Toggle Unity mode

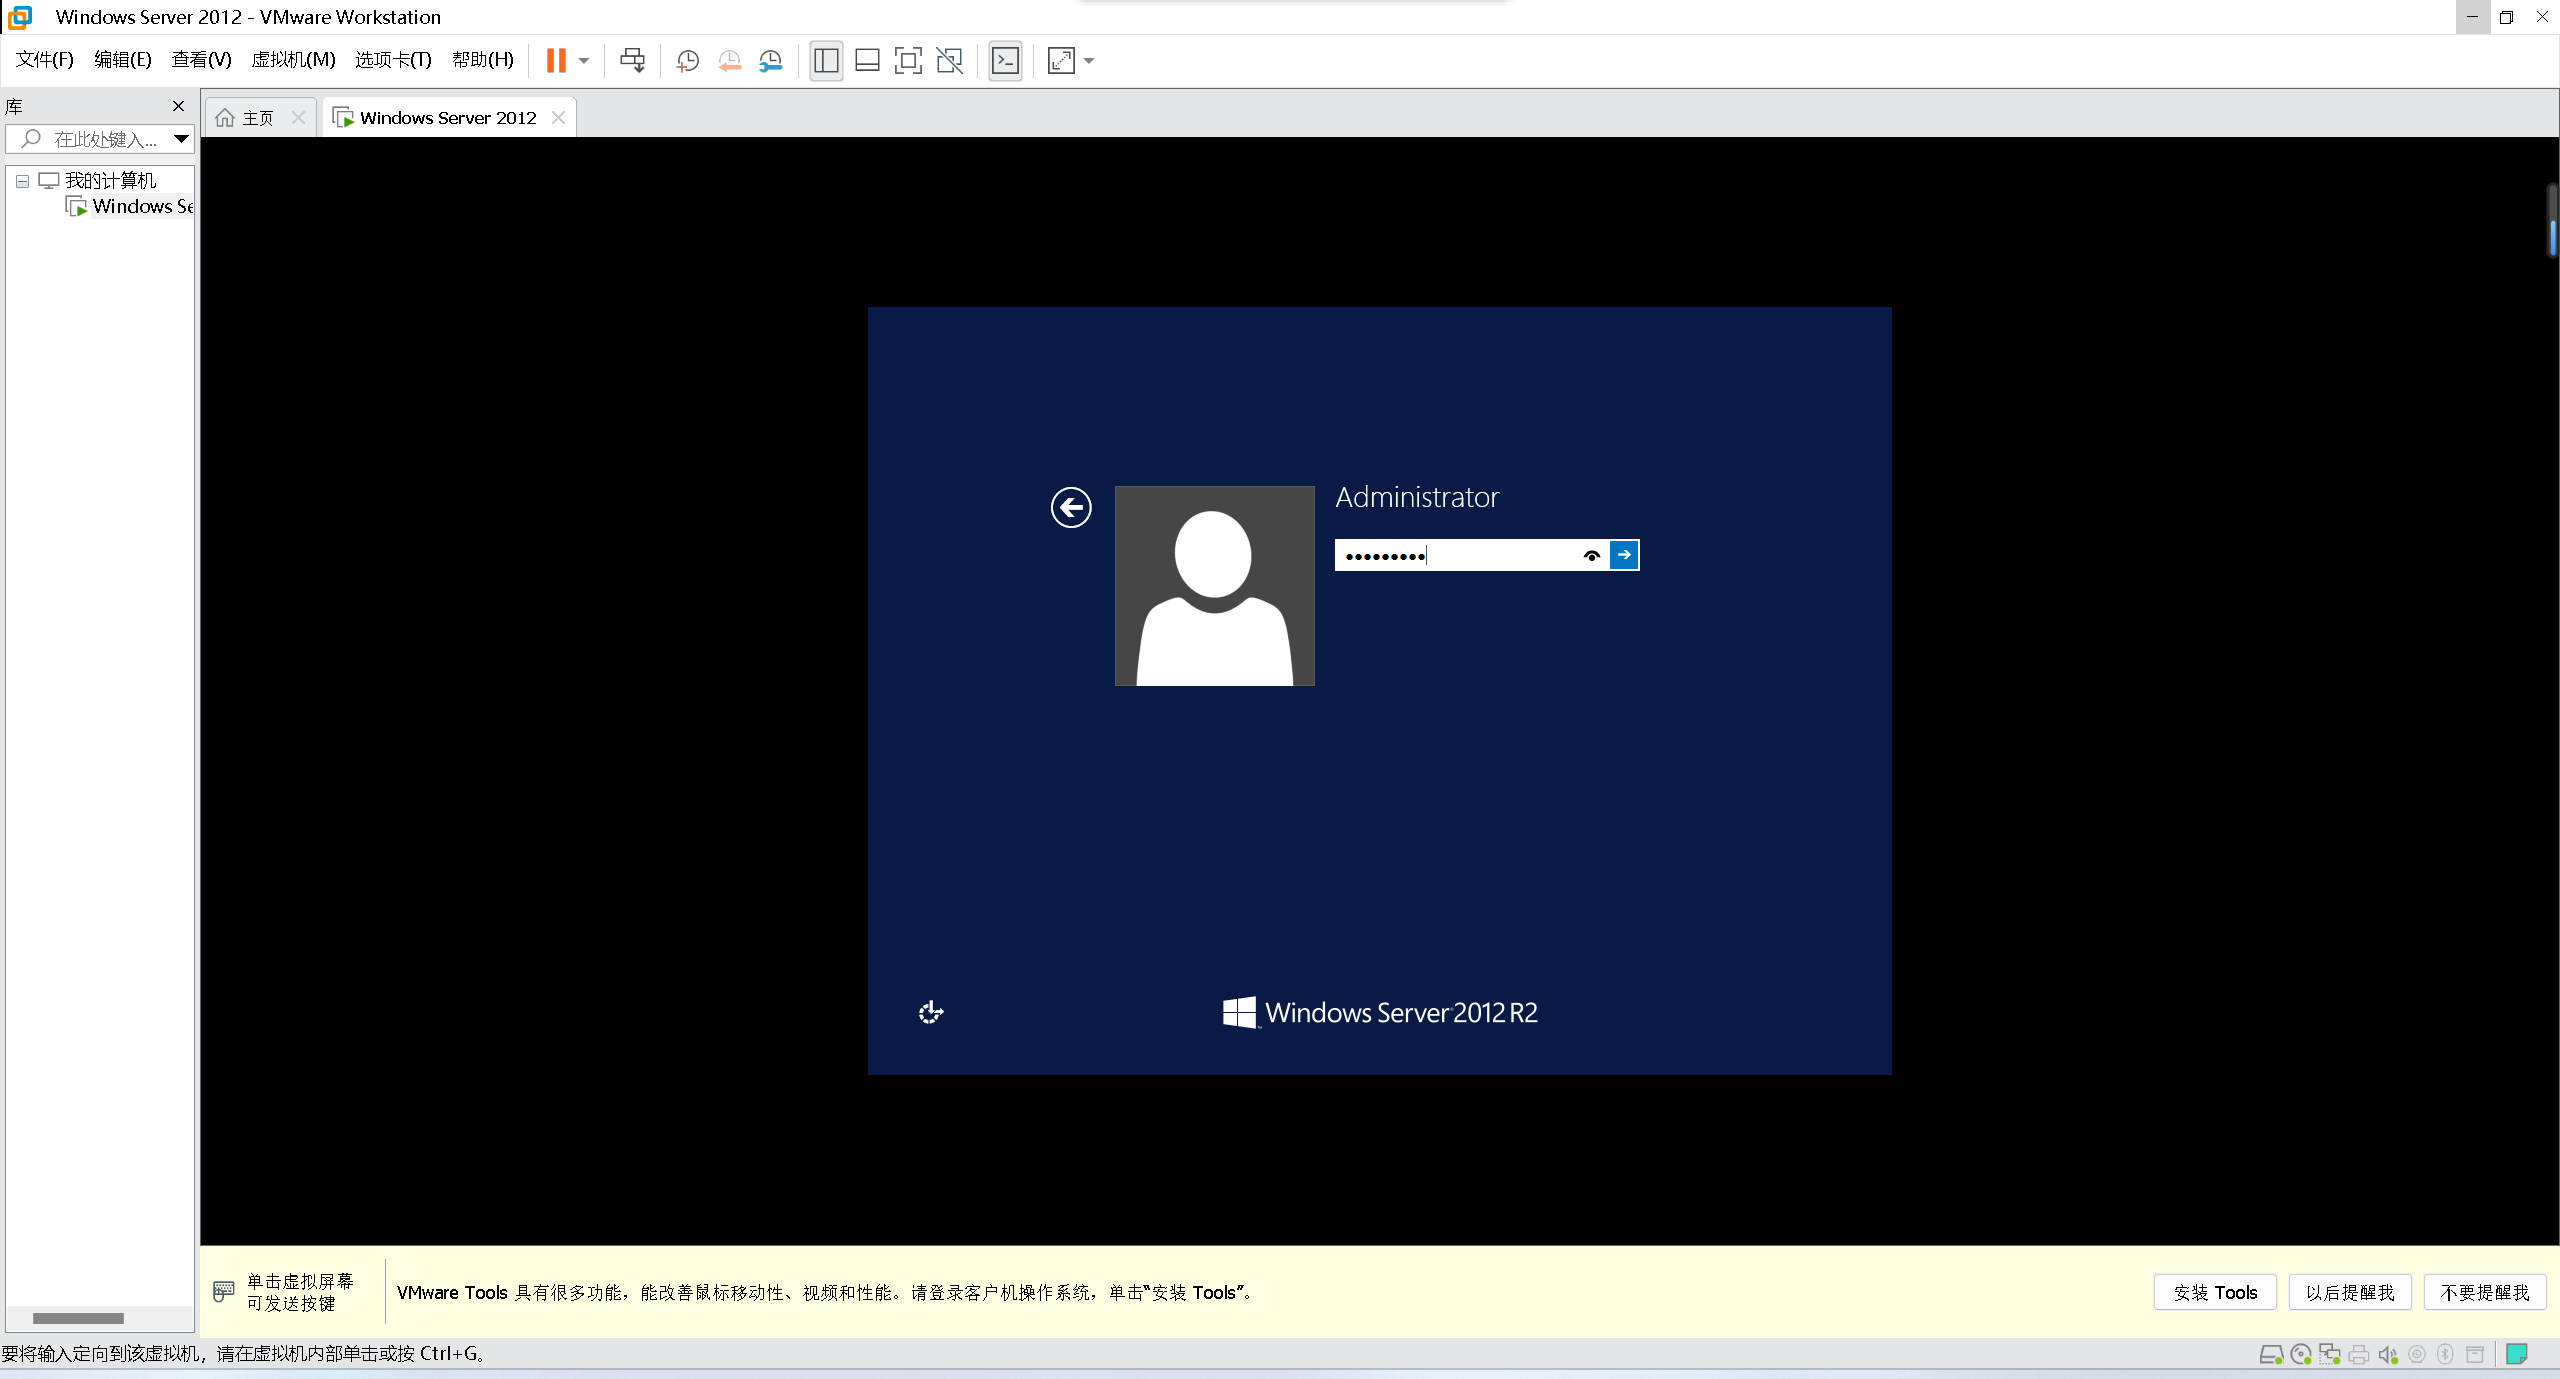(x=949, y=61)
